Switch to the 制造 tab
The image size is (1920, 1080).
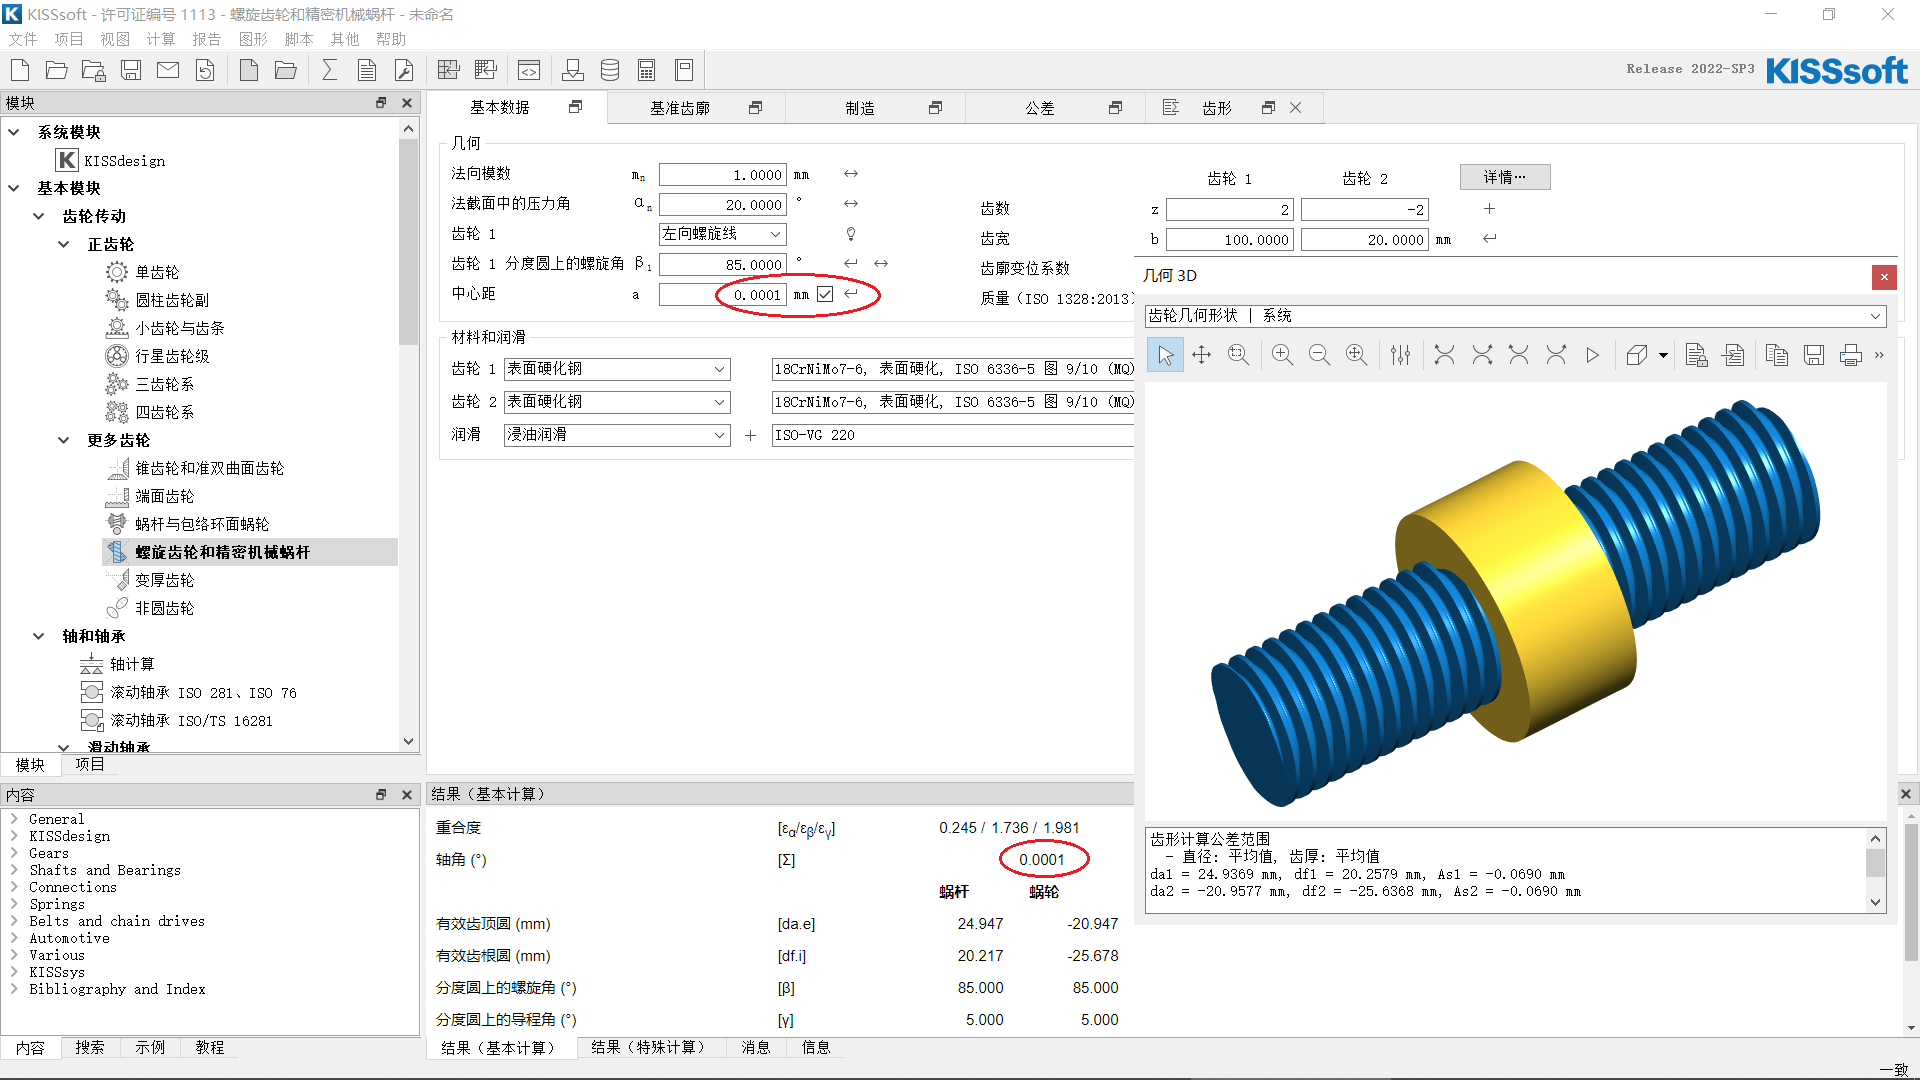point(860,108)
